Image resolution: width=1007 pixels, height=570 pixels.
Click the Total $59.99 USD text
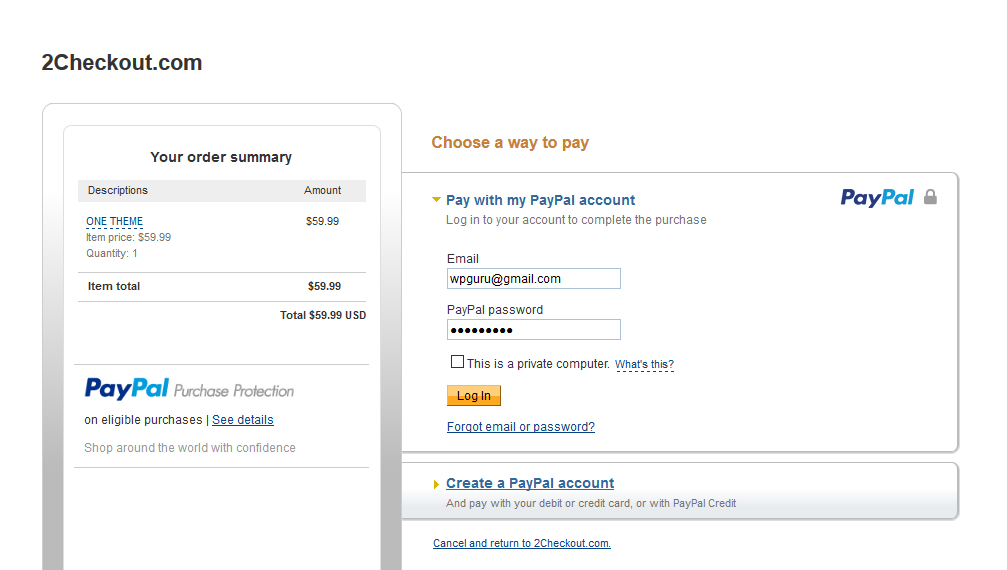[x=323, y=315]
